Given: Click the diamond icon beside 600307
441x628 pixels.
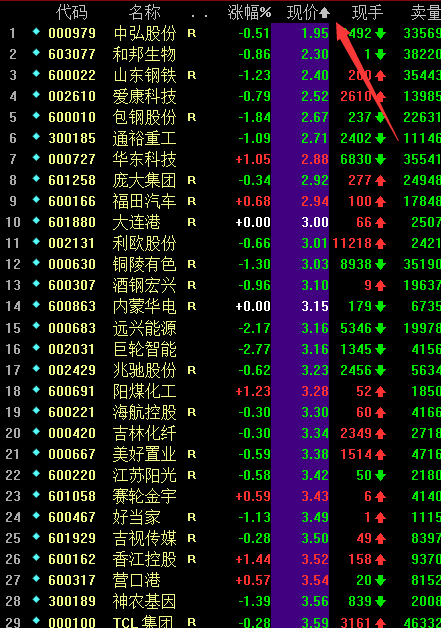Looking at the screenshot, I should coord(36,284).
